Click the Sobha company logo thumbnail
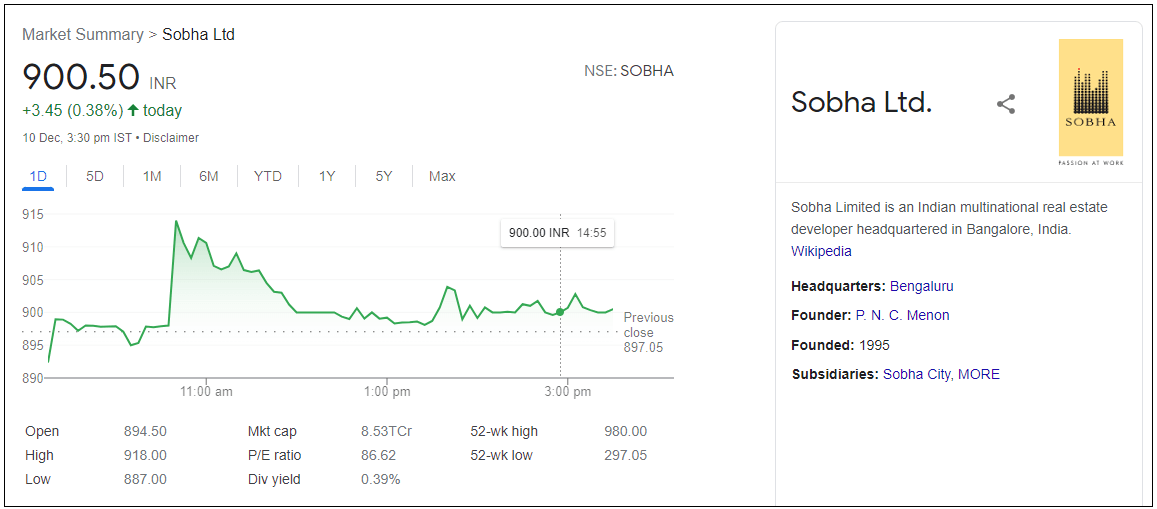1157x509 pixels. [1091, 102]
